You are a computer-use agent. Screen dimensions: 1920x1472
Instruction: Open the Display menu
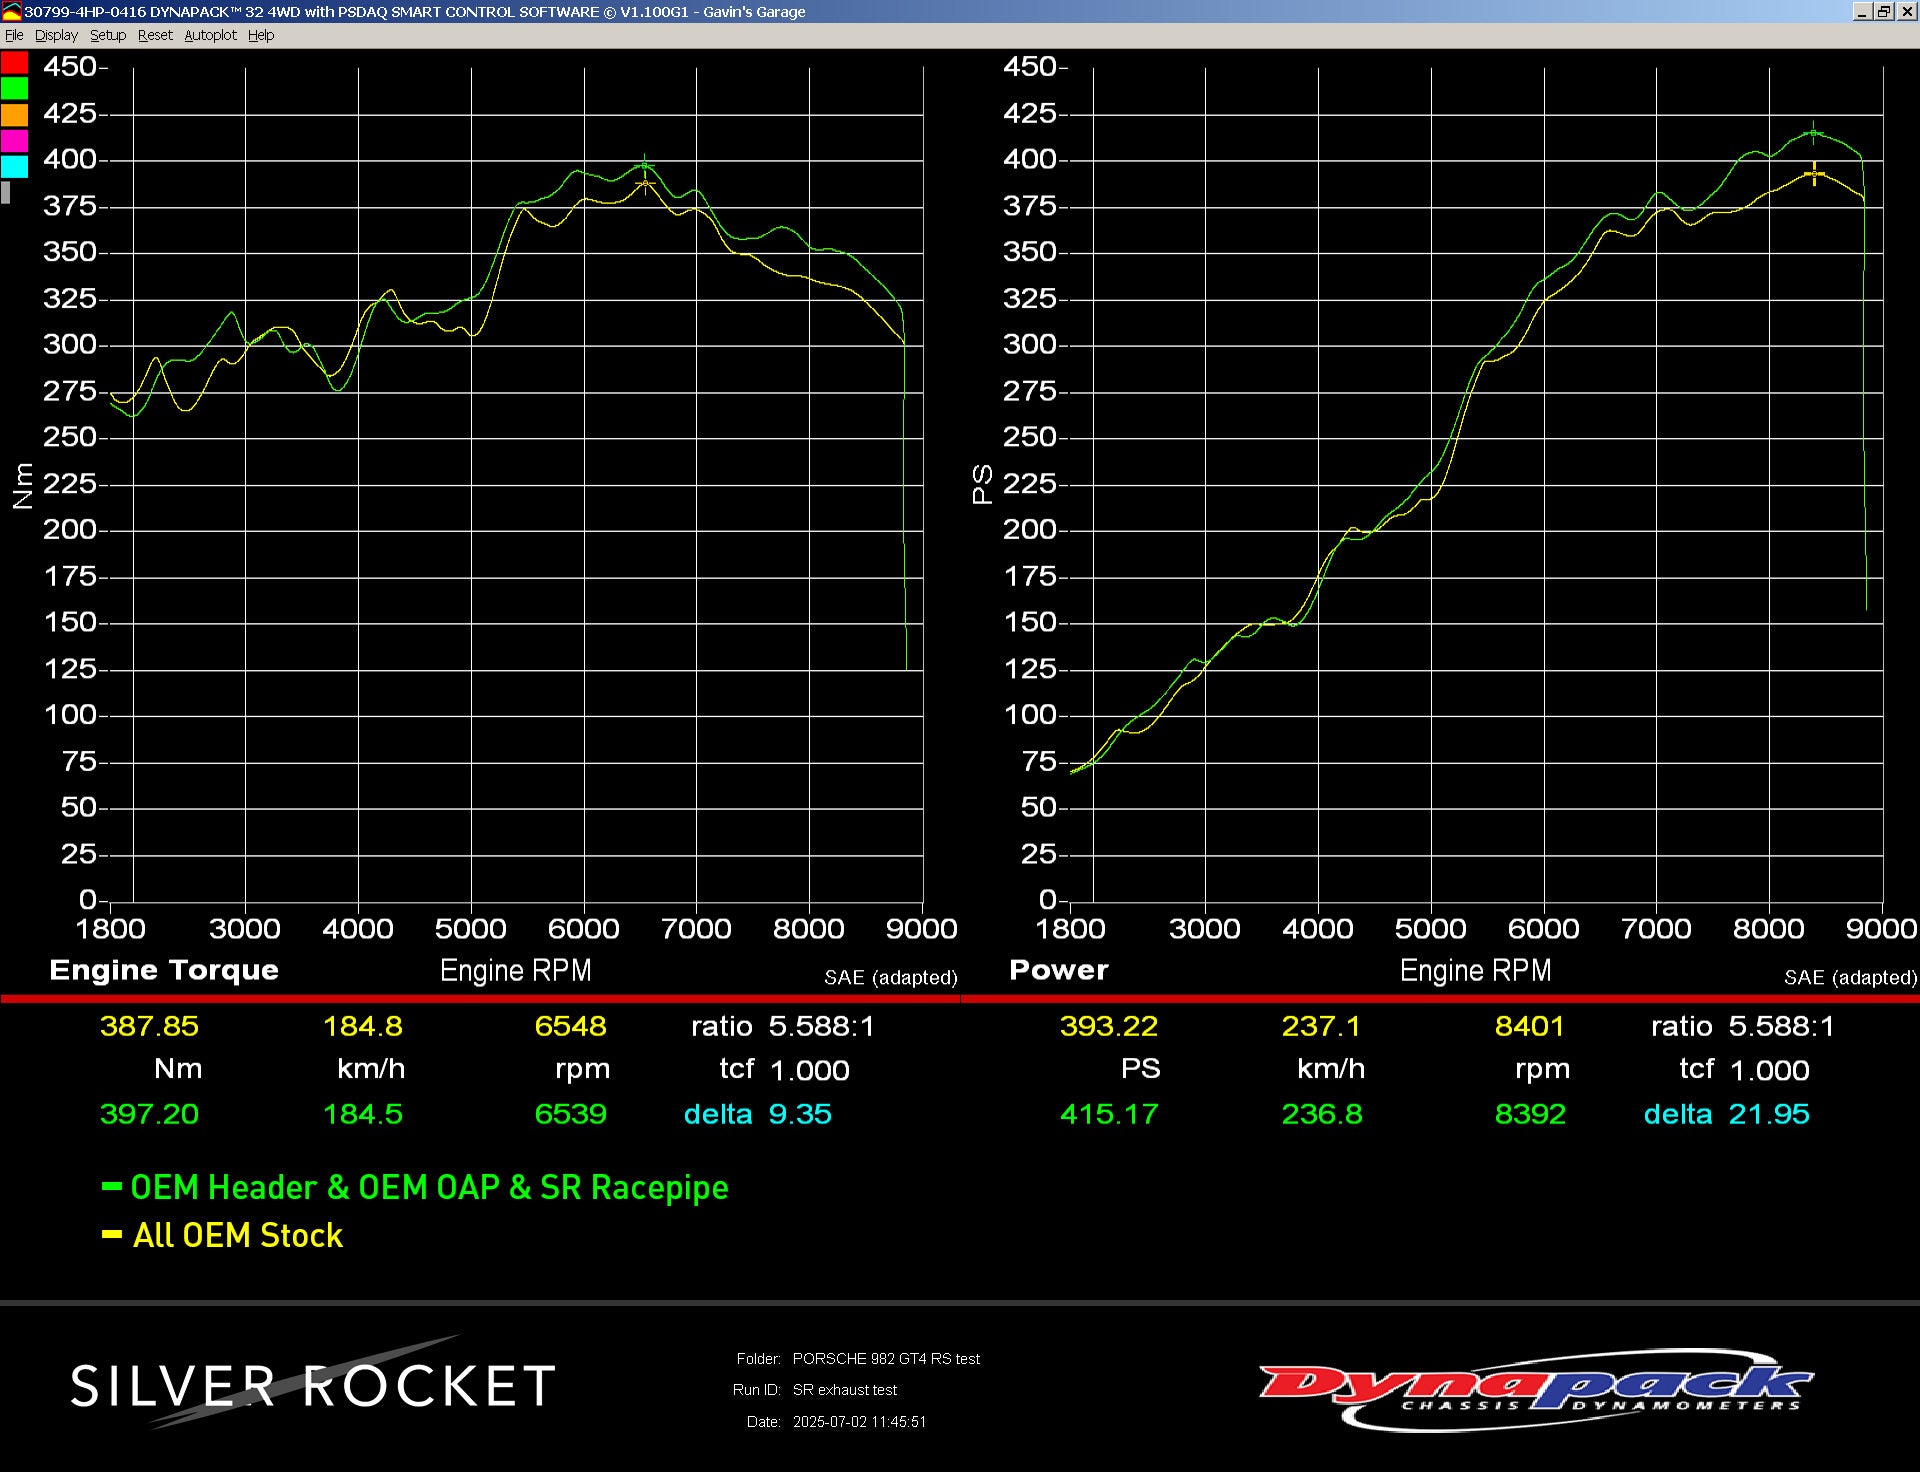pyautogui.click(x=56, y=35)
